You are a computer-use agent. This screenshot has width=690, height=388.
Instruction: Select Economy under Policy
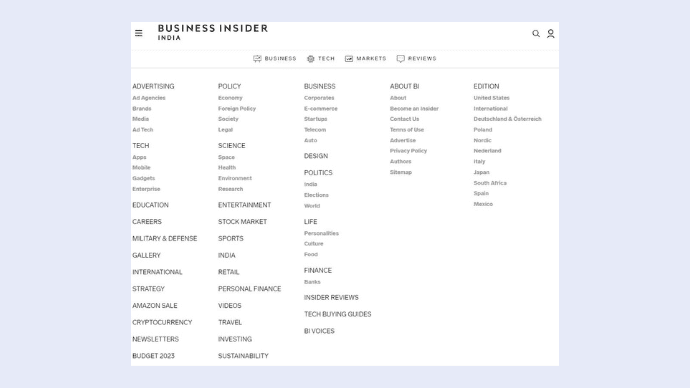point(230,98)
